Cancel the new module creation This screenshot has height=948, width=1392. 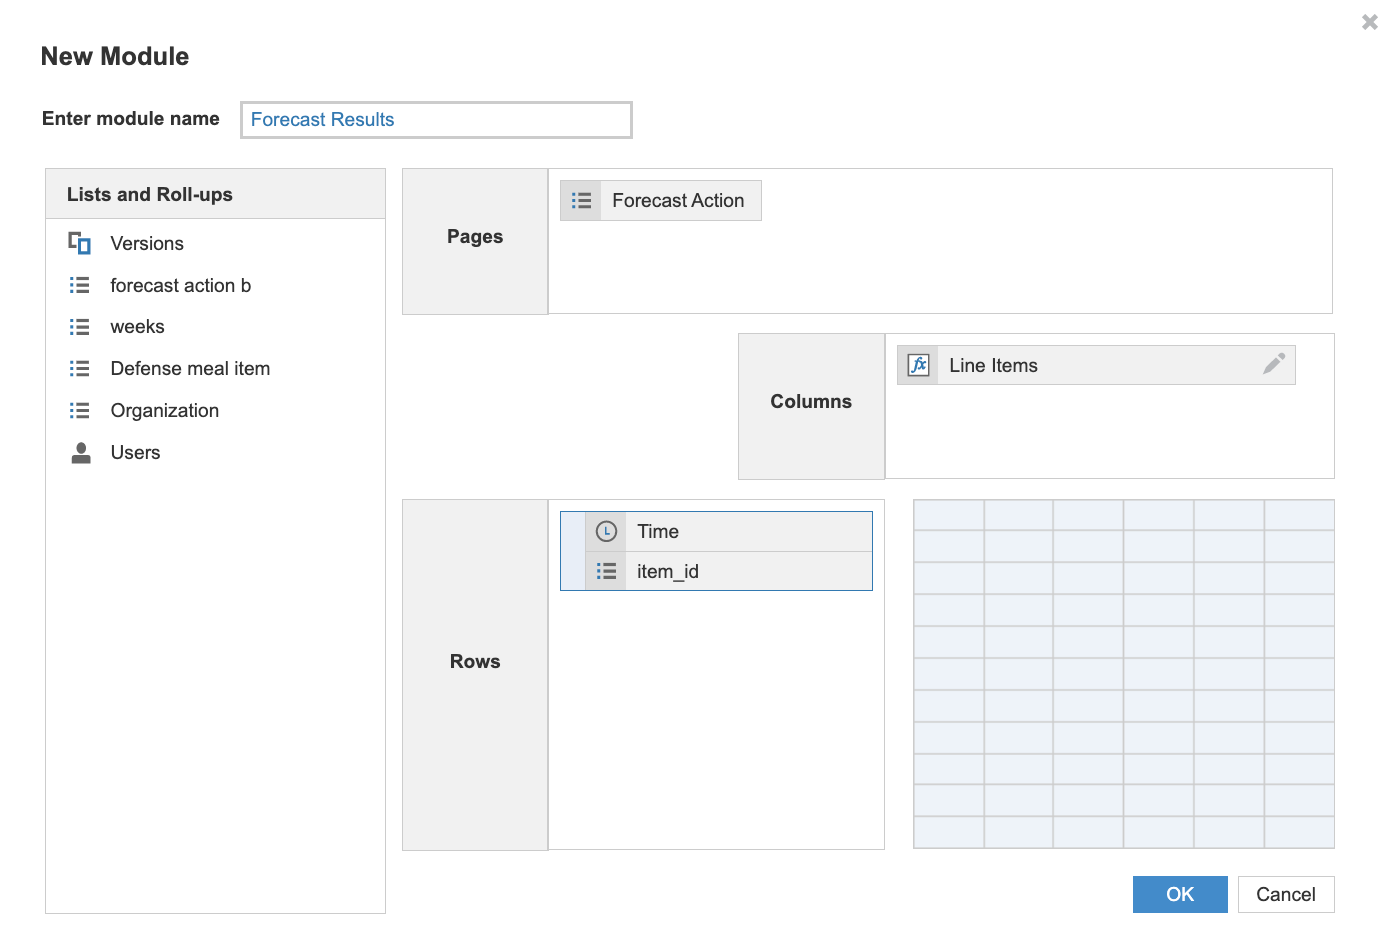1286,894
